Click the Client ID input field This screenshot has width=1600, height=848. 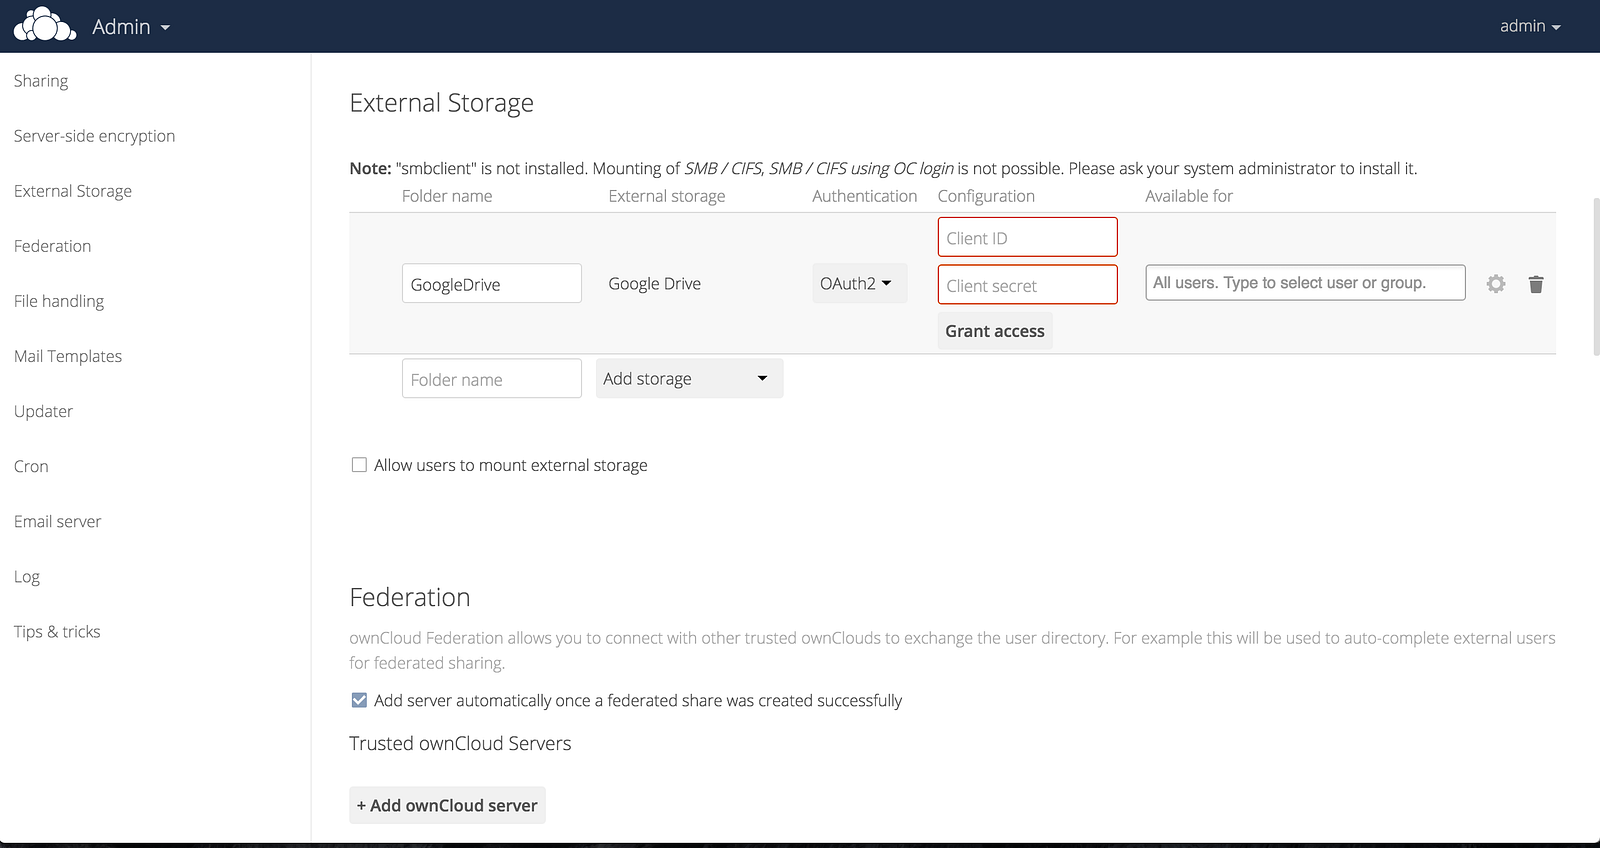[x=1027, y=238]
